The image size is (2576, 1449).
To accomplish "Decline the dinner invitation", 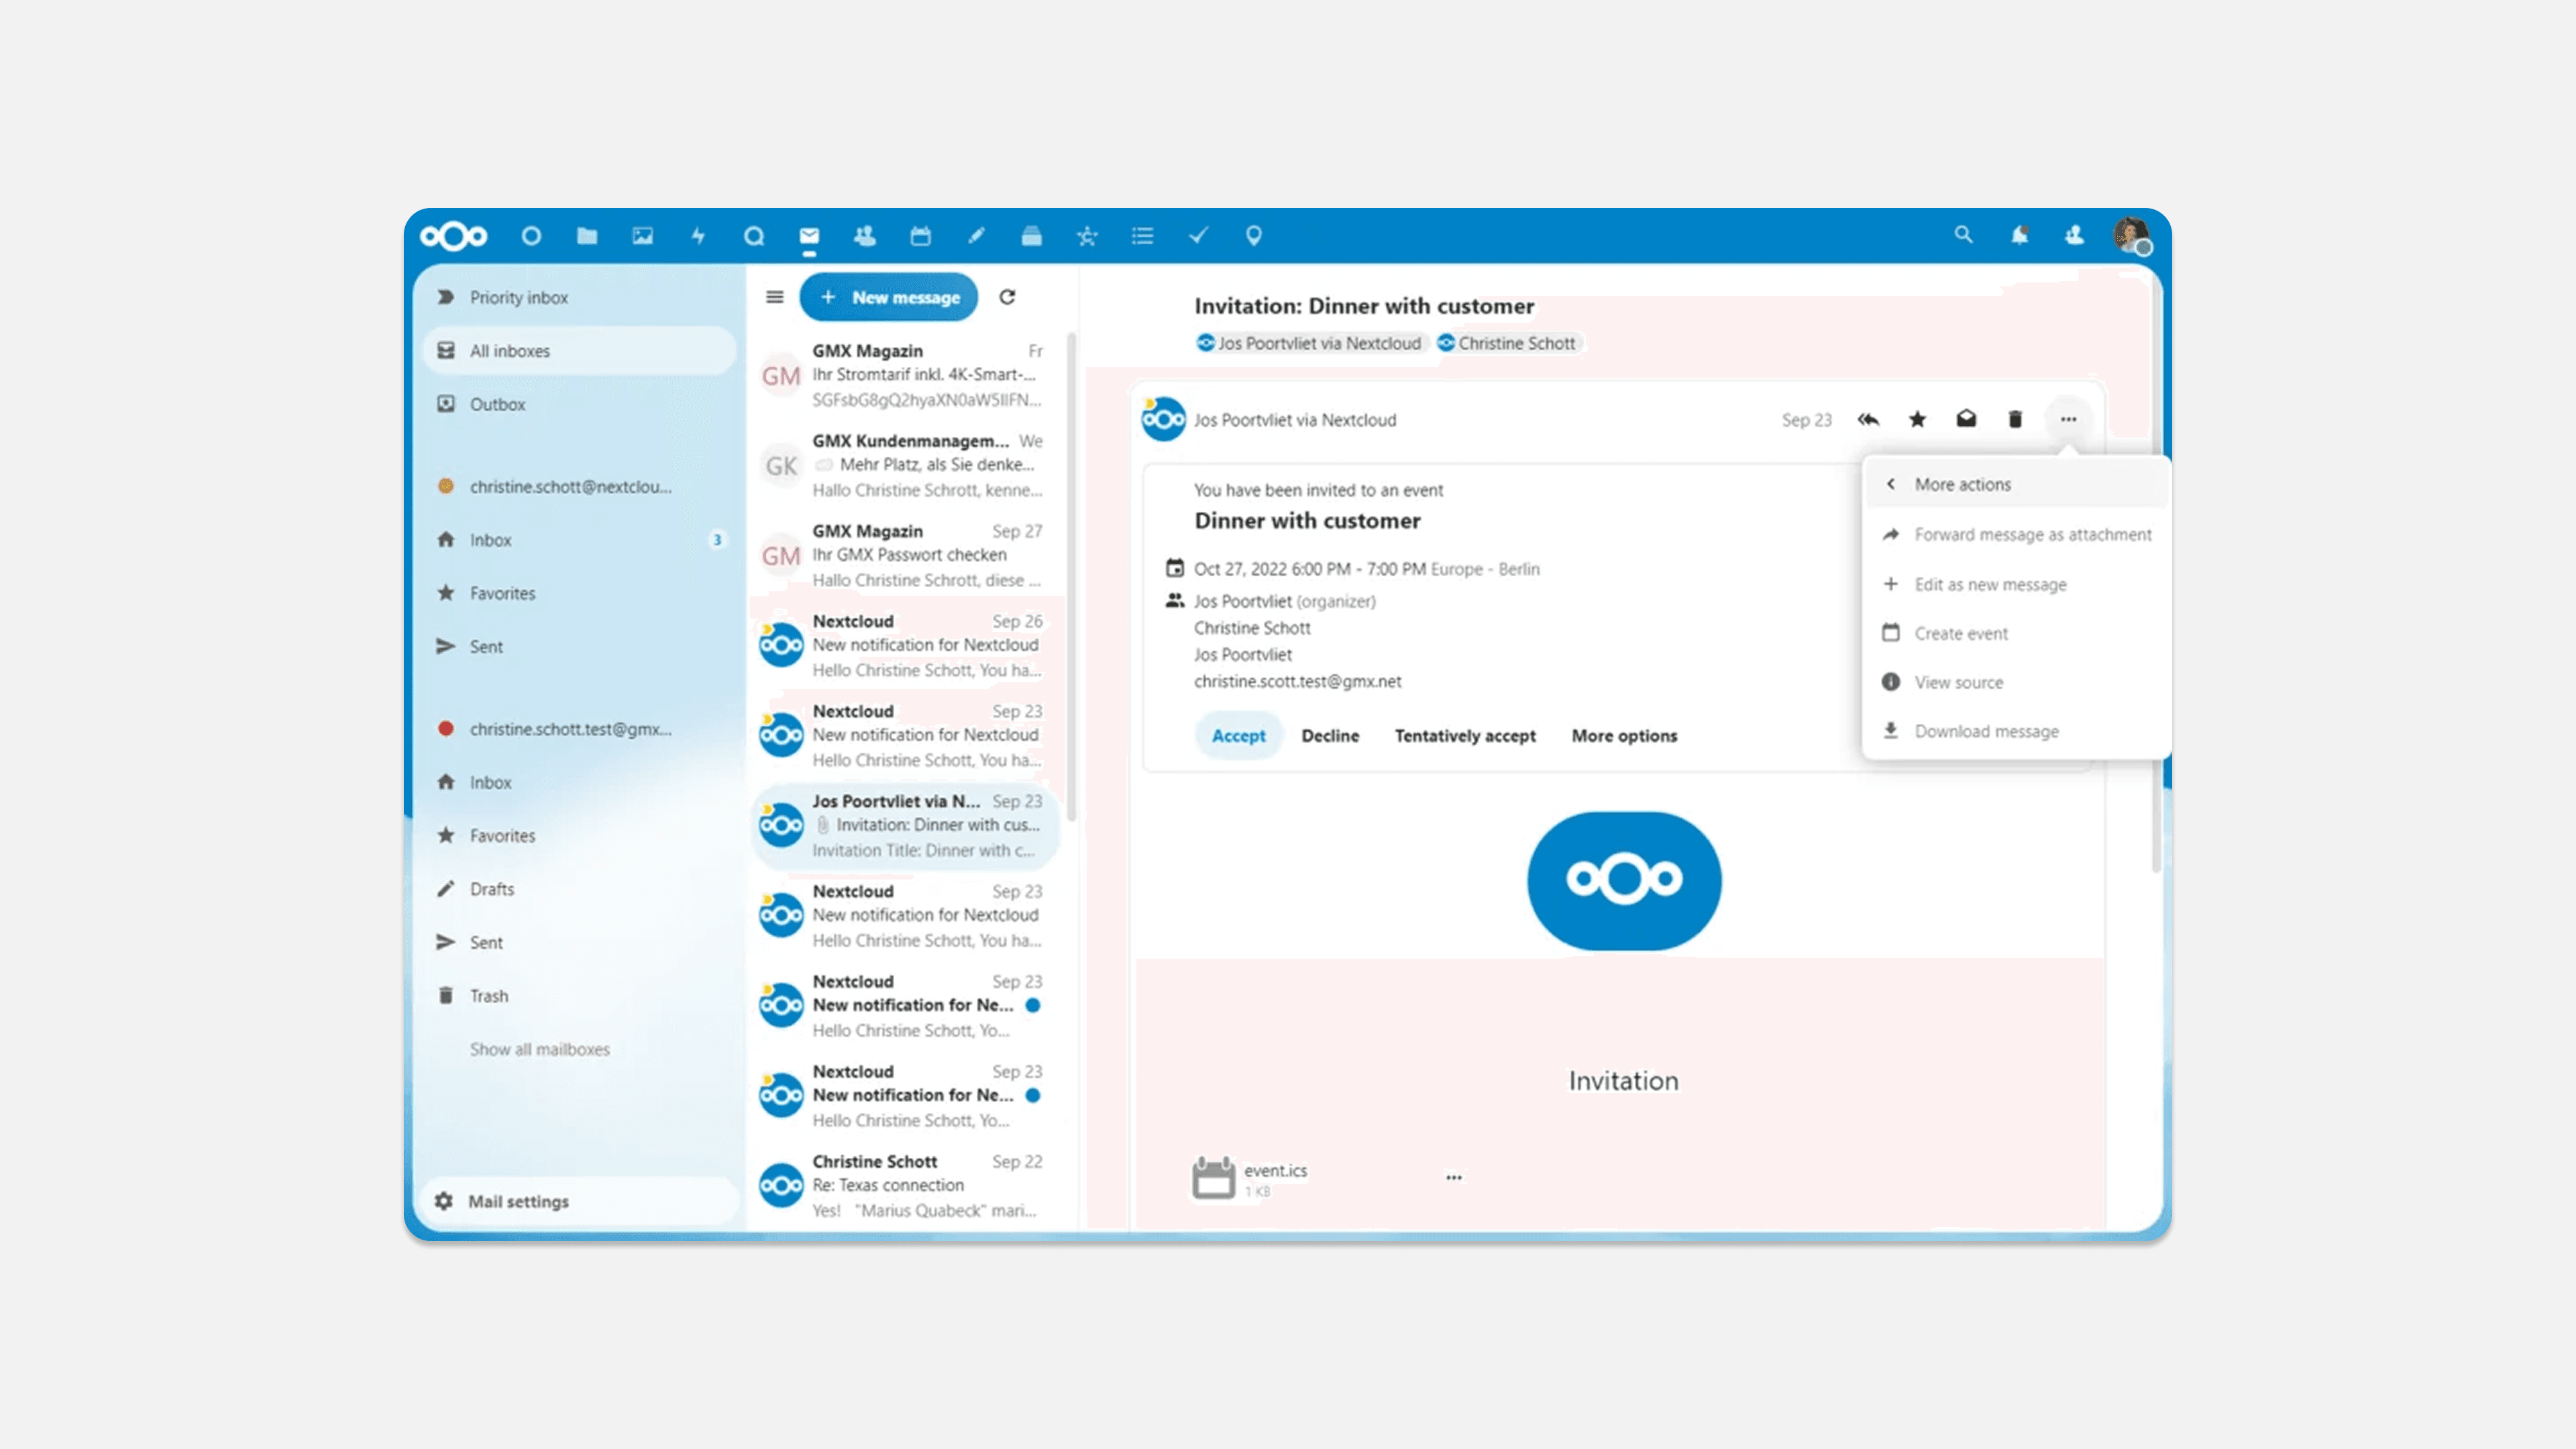I will pos(1330,736).
